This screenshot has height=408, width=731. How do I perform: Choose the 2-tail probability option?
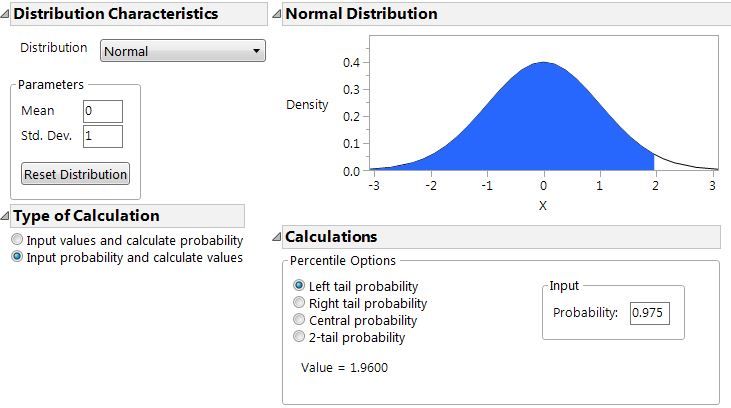[299, 337]
